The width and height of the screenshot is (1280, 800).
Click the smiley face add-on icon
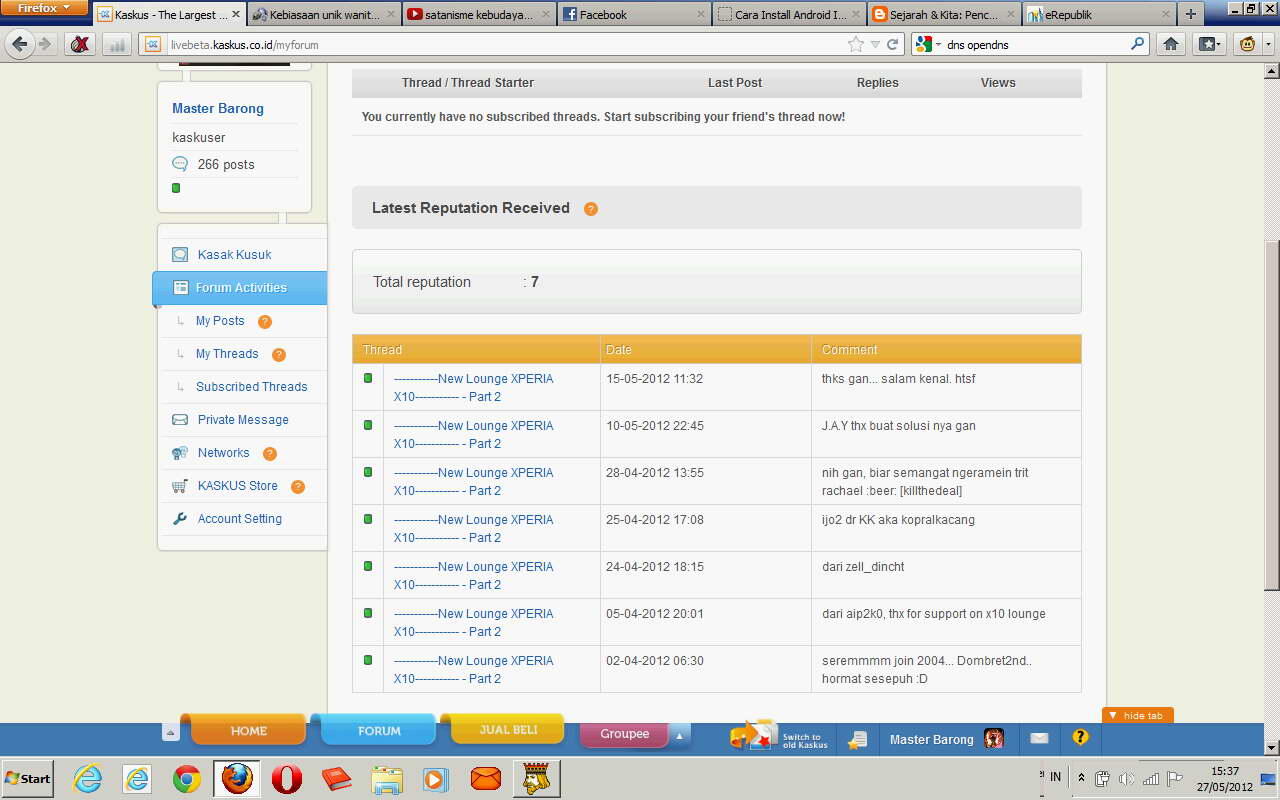click(x=1248, y=44)
